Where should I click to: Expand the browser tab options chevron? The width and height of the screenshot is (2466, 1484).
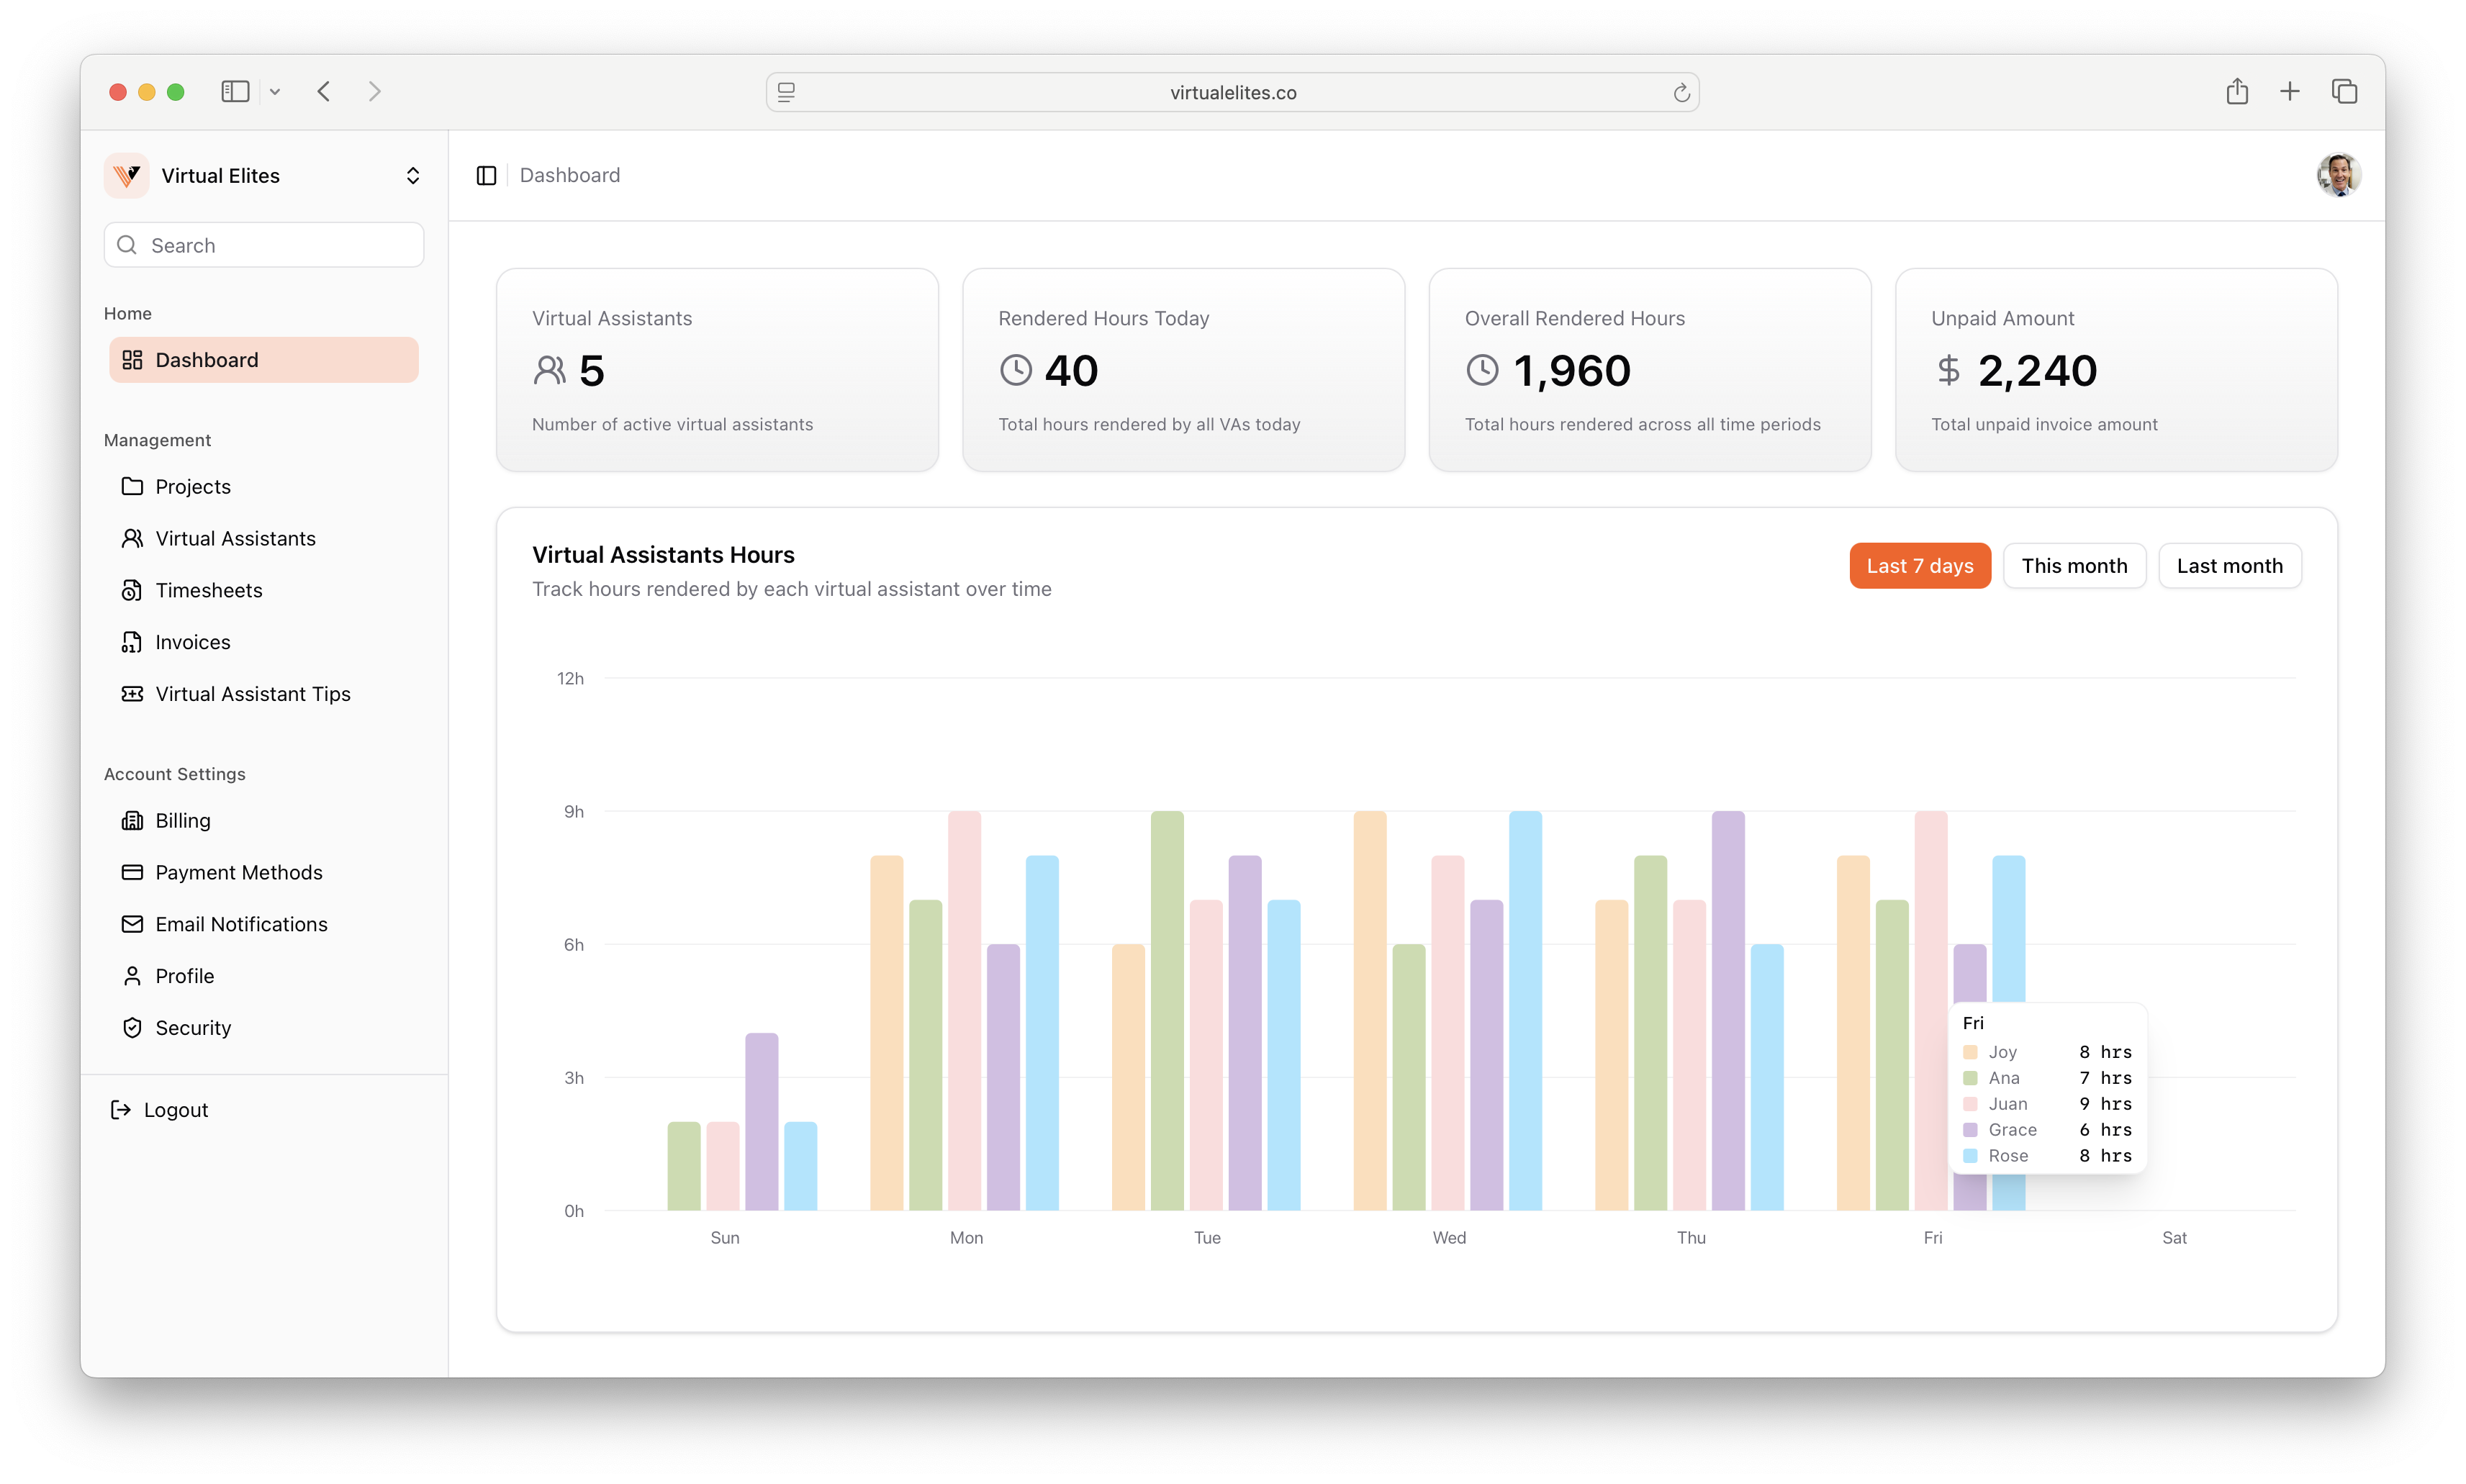276,91
